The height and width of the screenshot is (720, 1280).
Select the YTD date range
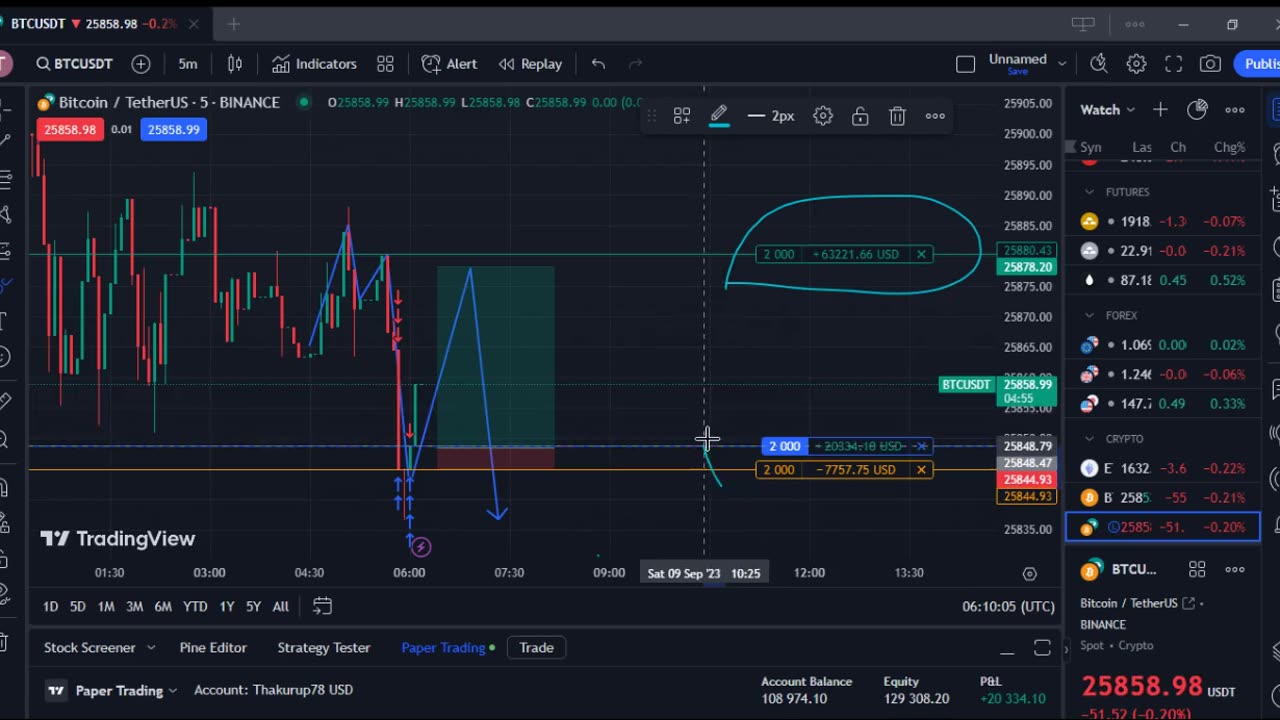(x=195, y=606)
